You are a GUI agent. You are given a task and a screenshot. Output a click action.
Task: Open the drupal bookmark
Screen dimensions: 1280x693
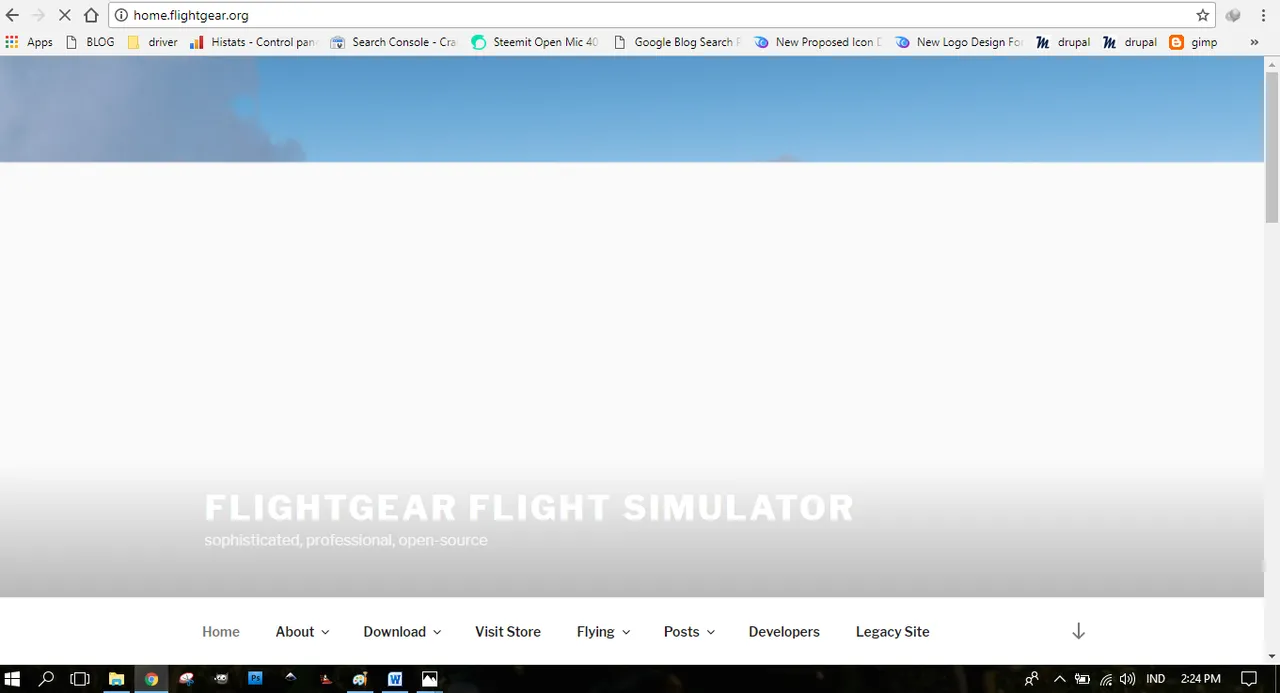[x=1073, y=42]
